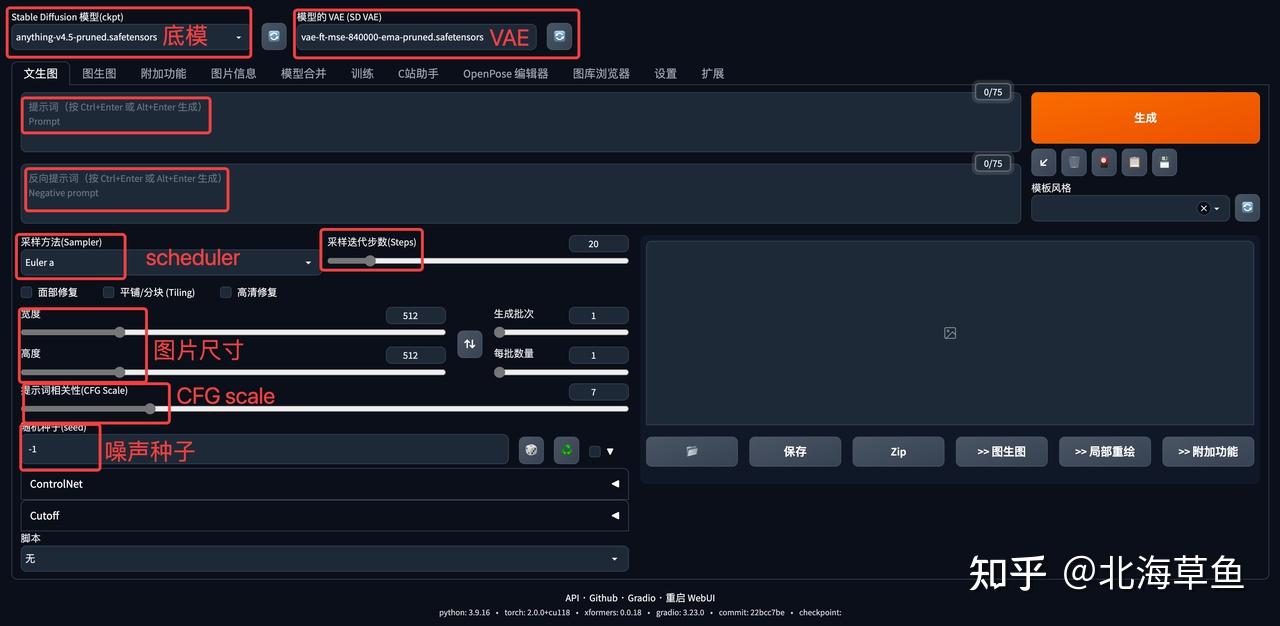This screenshot has width=1280, height=626.
Task: Show extra networks via red card icon
Action: point(1104,162)
